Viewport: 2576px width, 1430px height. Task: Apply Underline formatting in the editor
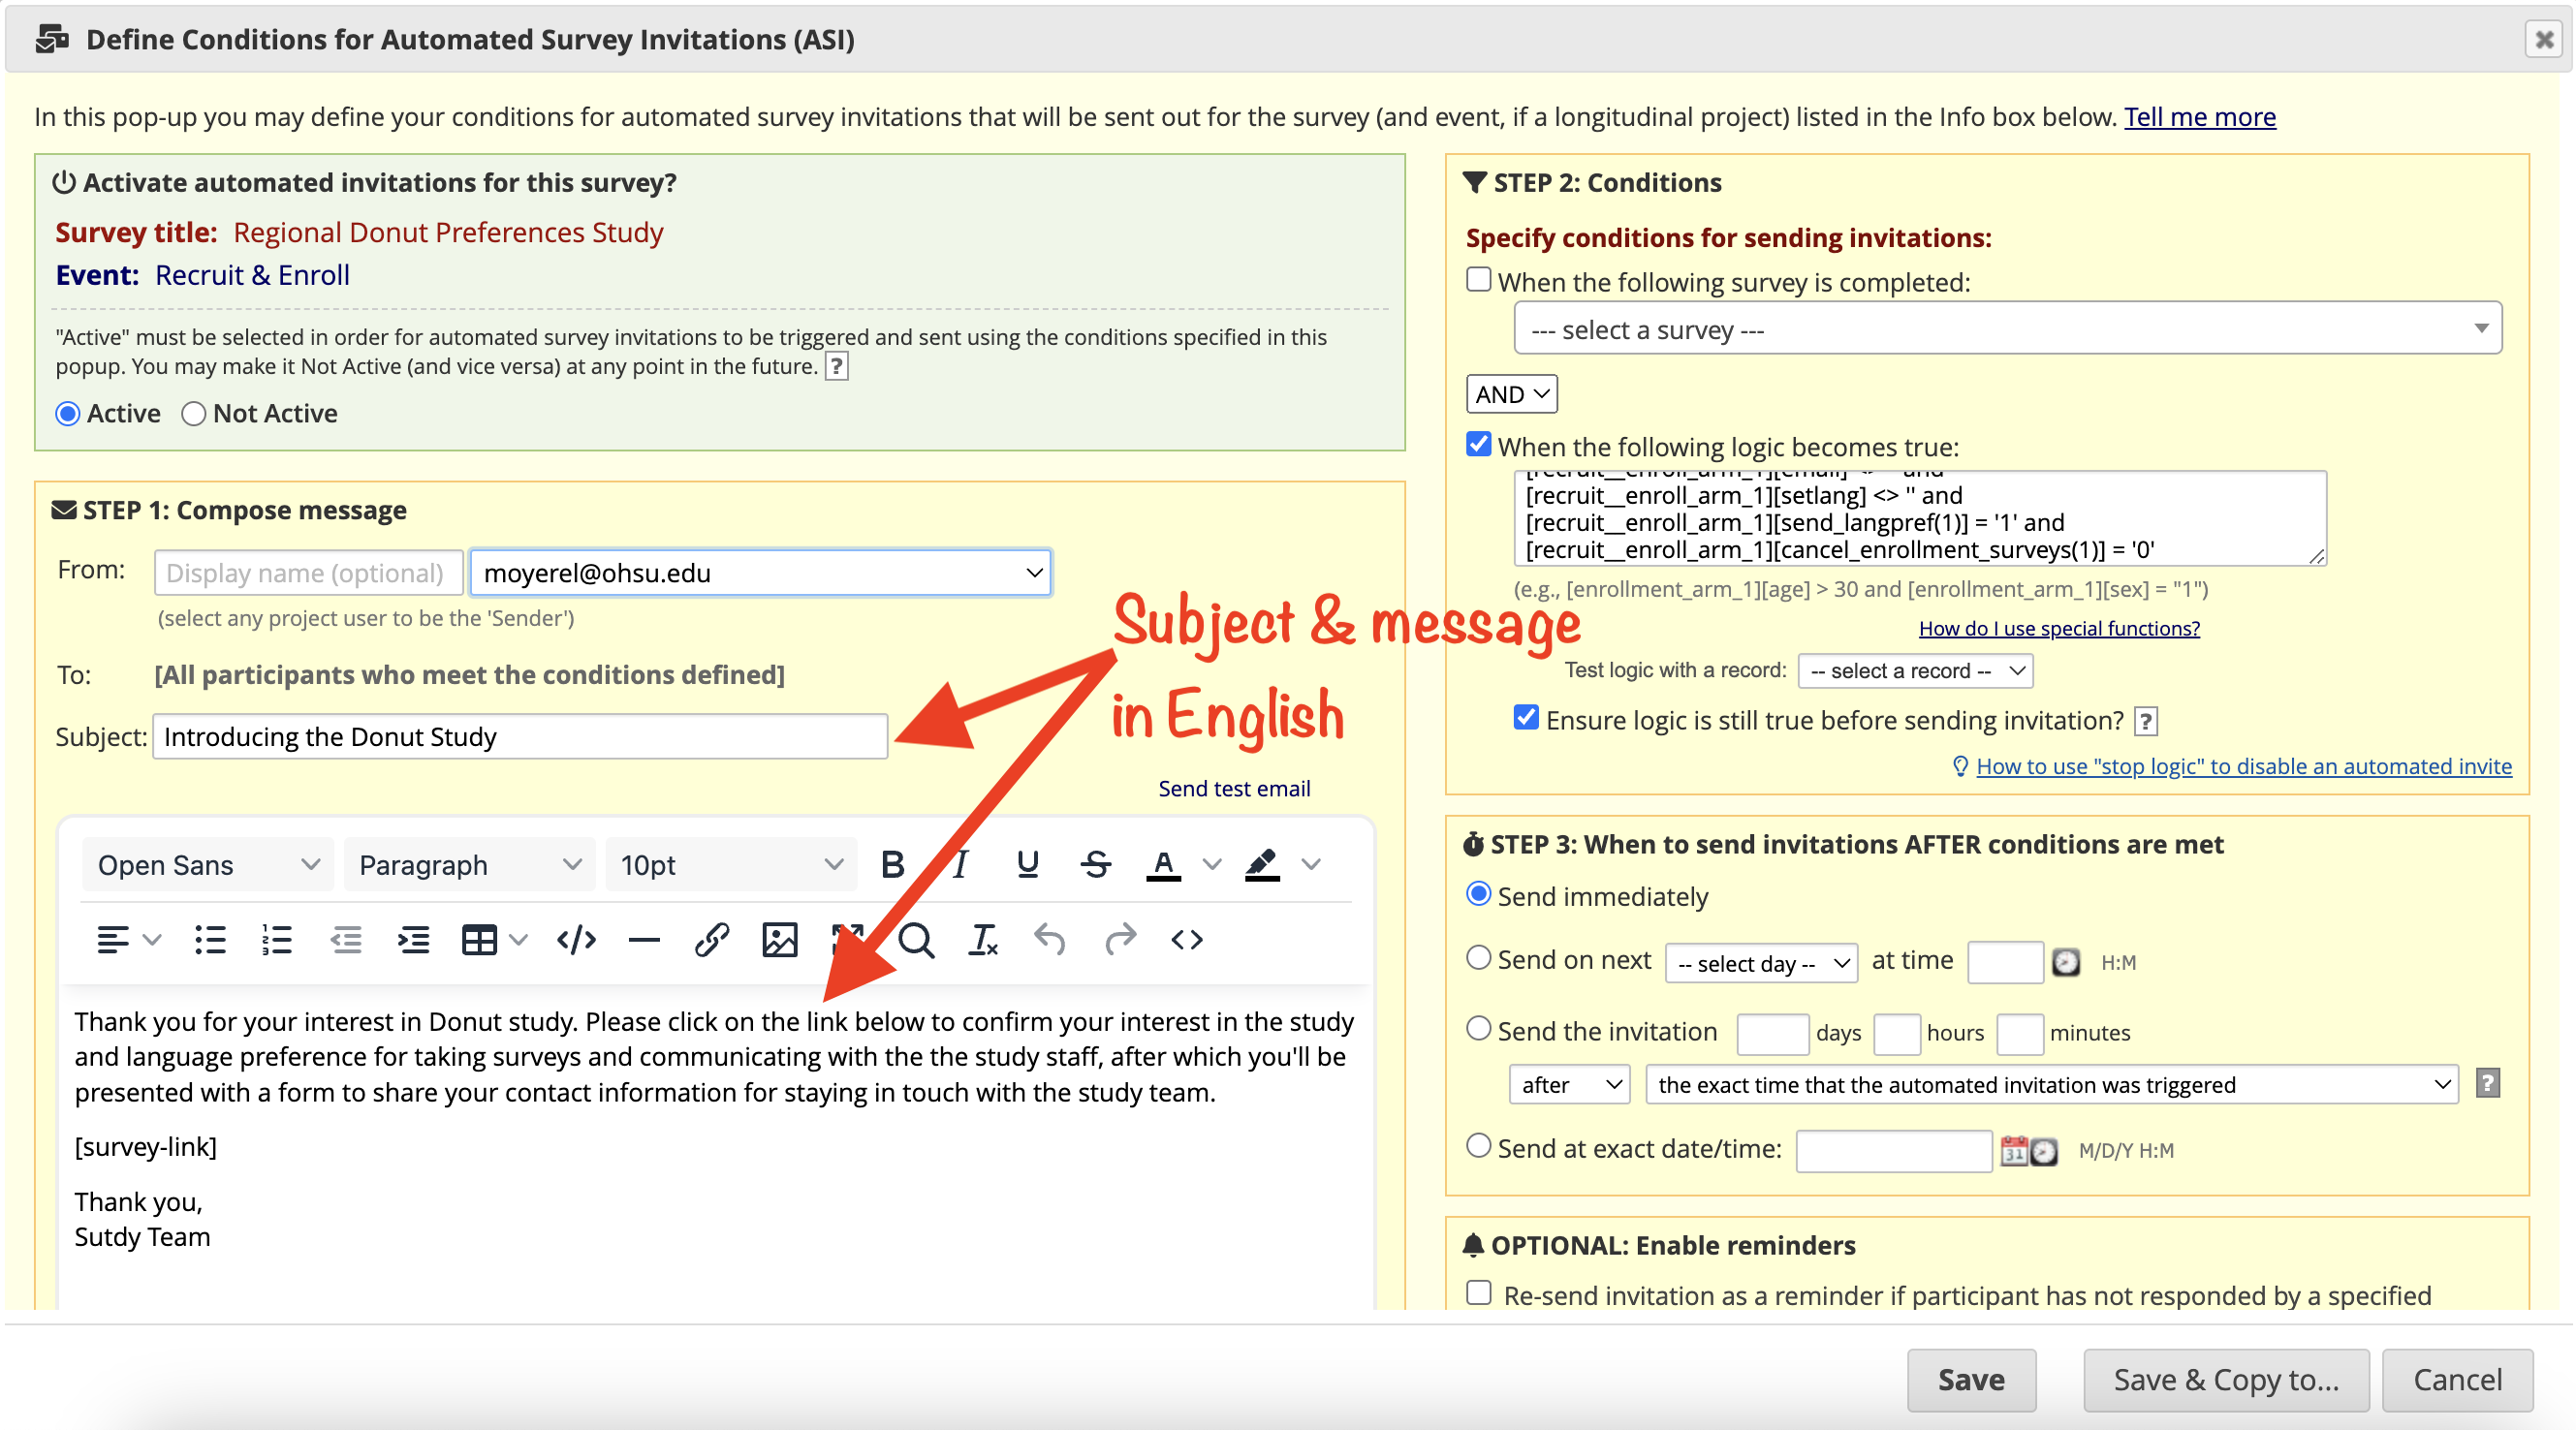[1027, 864]
